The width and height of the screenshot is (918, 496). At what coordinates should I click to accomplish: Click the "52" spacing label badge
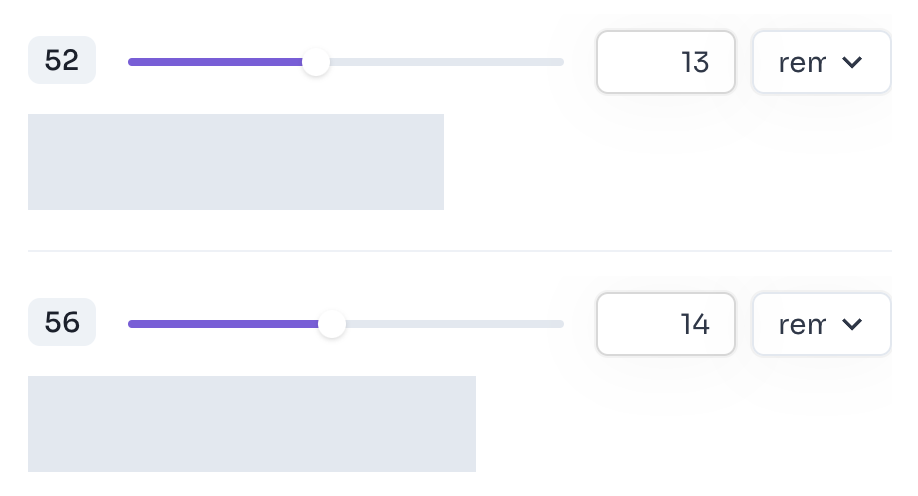[x=62, y=61]
